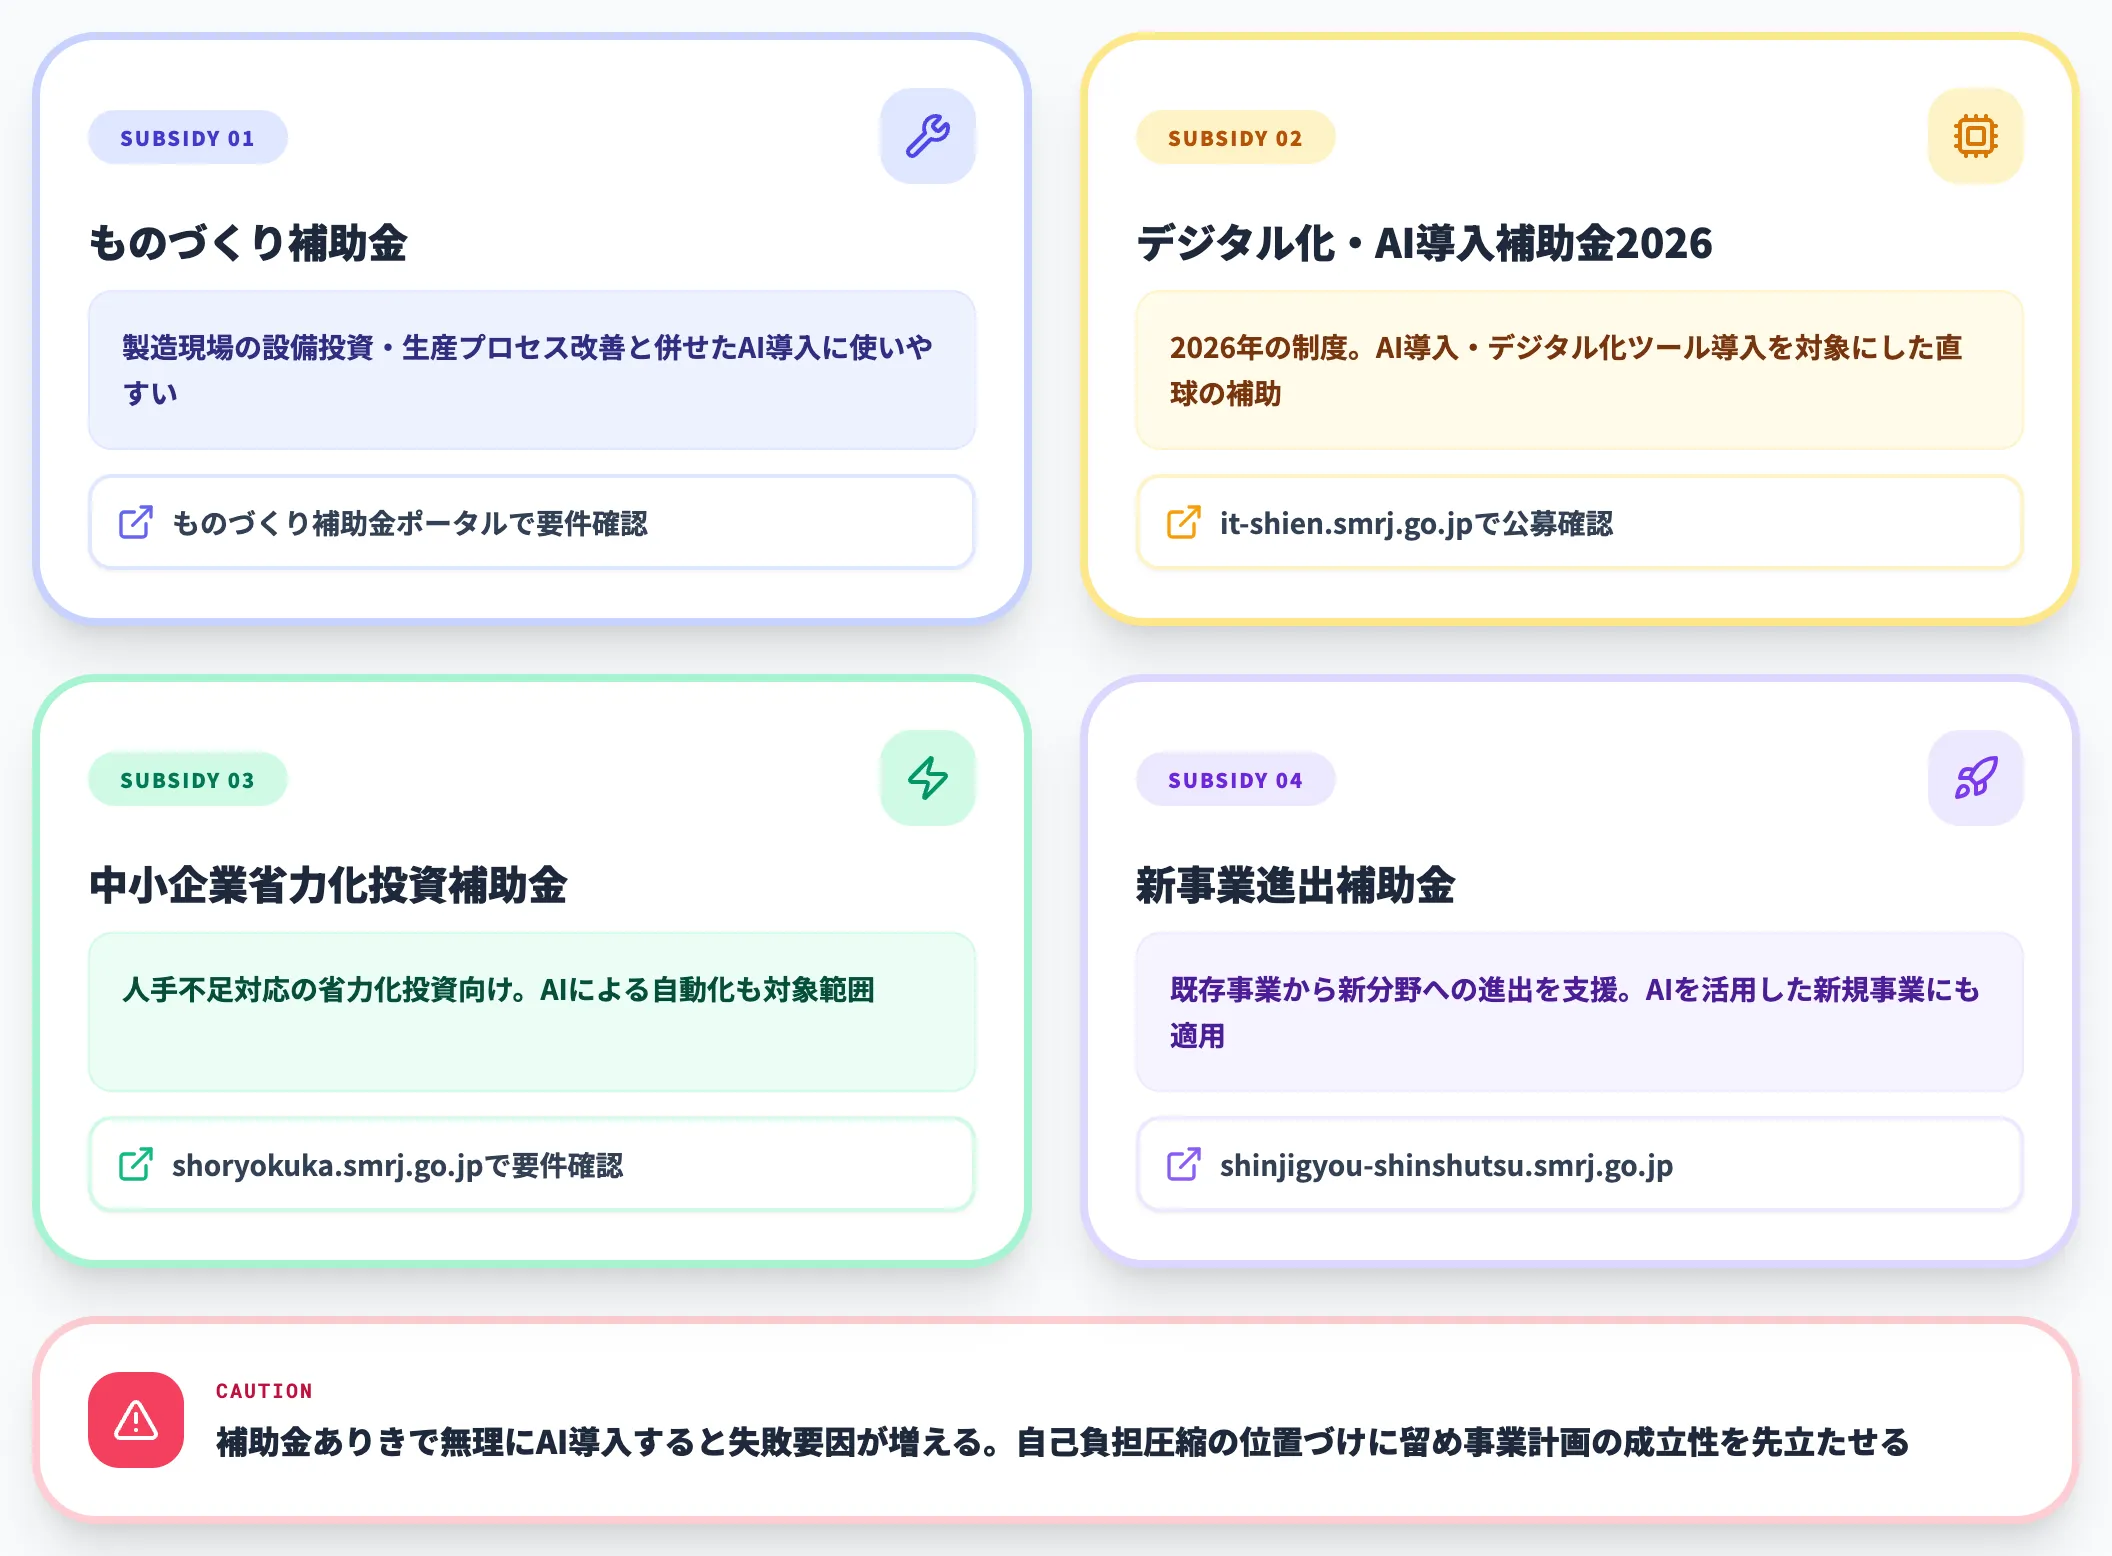2112x1556 pixels.
Task: Select the SUBSIDY 02 badge
Action: [1235, 137]
